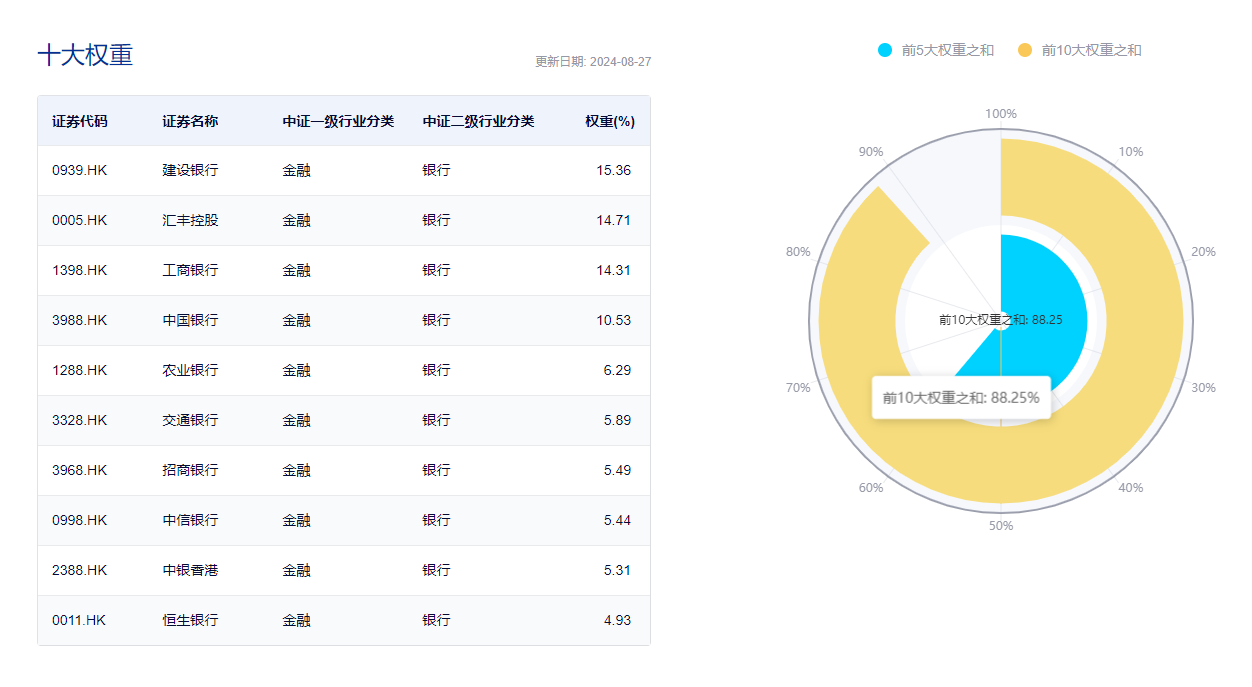The image size is (1252, 687).
Task: Sort by 权重(%) column header
Action: click(610, 121)
